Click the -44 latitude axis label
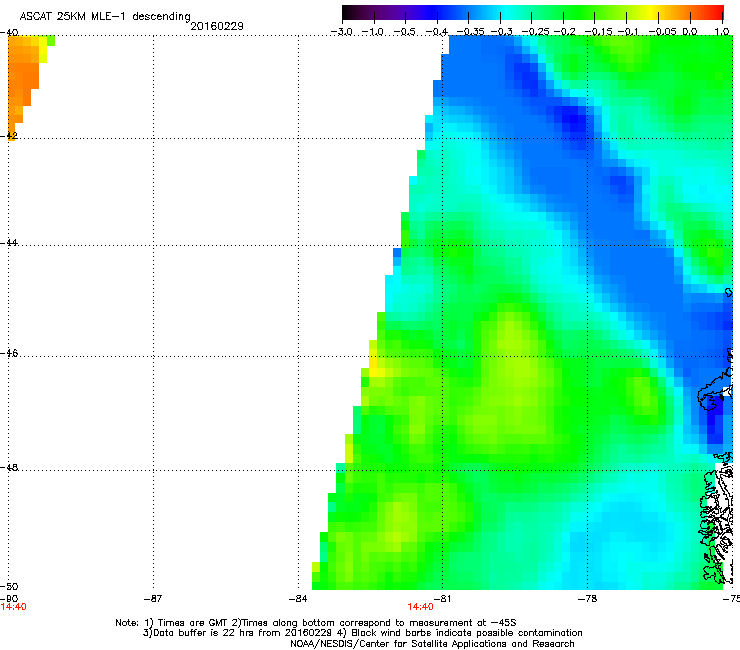 coord(9,243)
